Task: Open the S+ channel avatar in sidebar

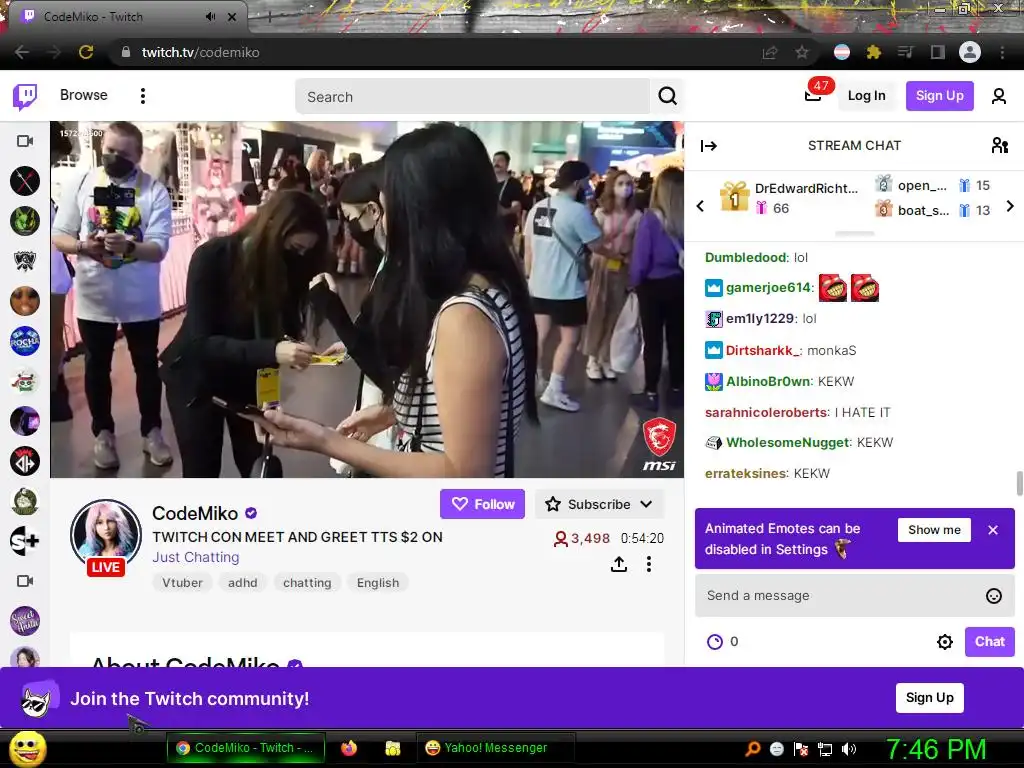Action: 25,541
